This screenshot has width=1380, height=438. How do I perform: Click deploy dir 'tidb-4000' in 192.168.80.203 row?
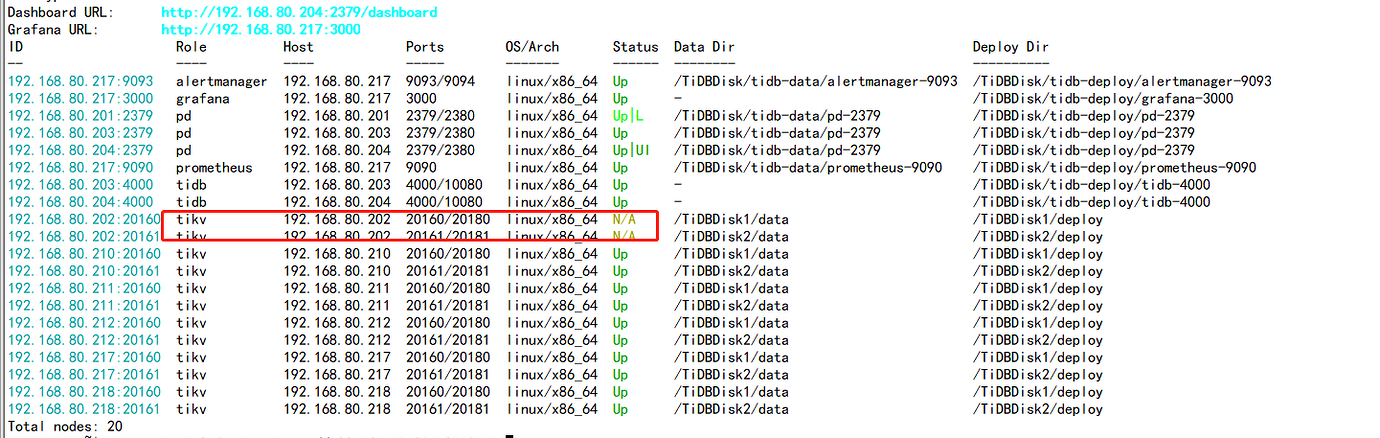click(1091, 185)
